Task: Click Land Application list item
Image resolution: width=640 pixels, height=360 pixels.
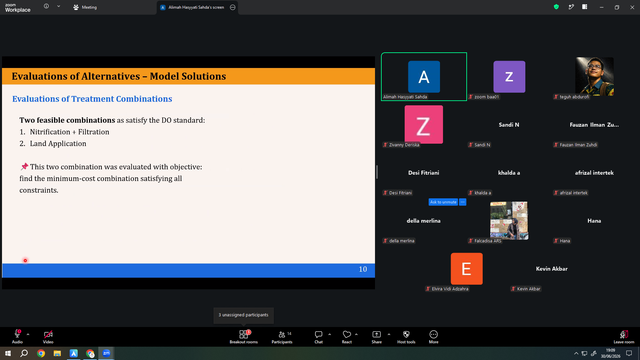Action: point(58,144)
